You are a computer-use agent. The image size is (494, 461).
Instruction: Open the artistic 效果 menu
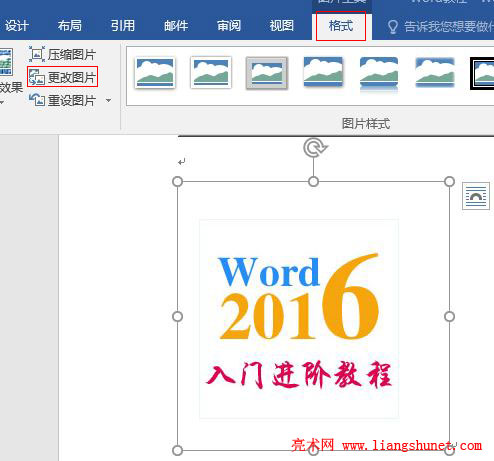tap(11, 88)
